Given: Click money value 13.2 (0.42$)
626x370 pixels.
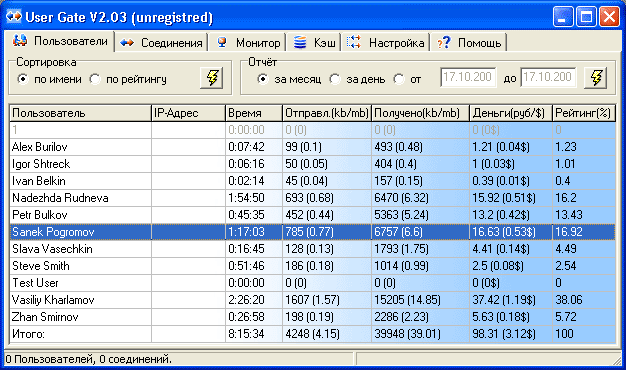Looking at the screenshot, I should pos(501,215).
